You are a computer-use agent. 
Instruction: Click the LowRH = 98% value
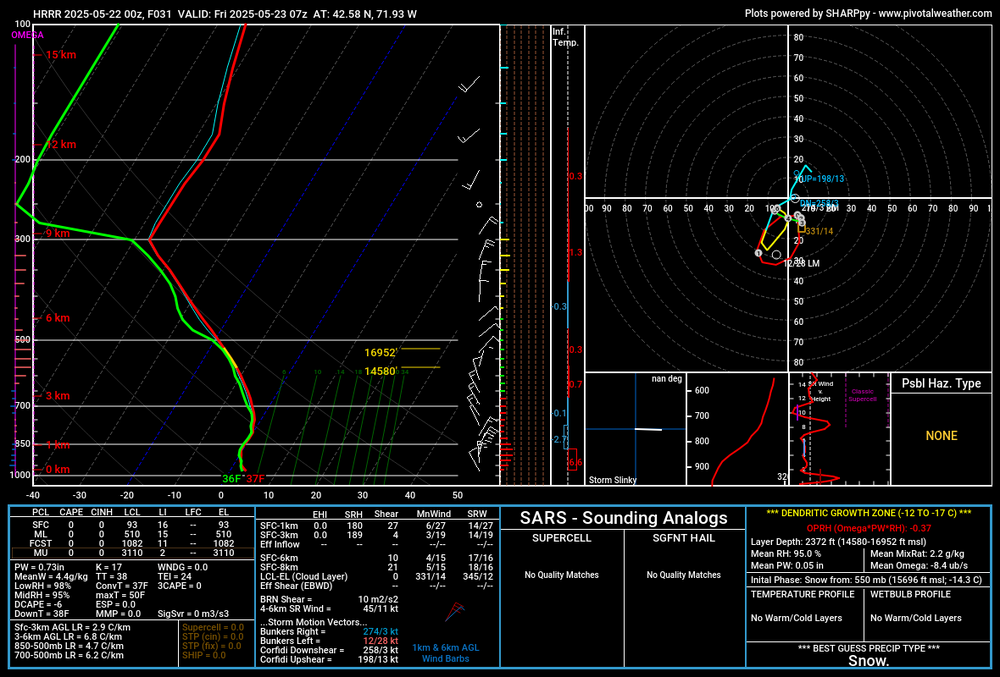42,586
